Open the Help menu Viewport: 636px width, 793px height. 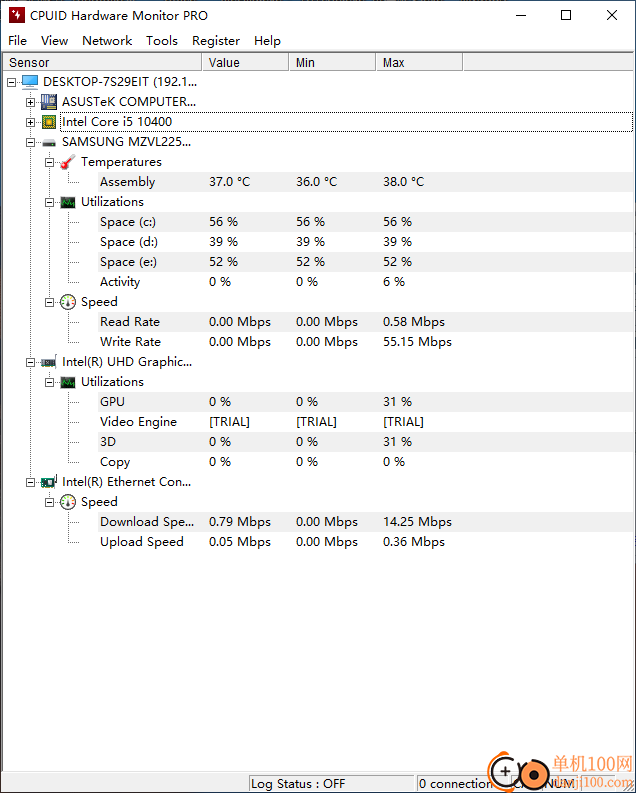point(267,40)
